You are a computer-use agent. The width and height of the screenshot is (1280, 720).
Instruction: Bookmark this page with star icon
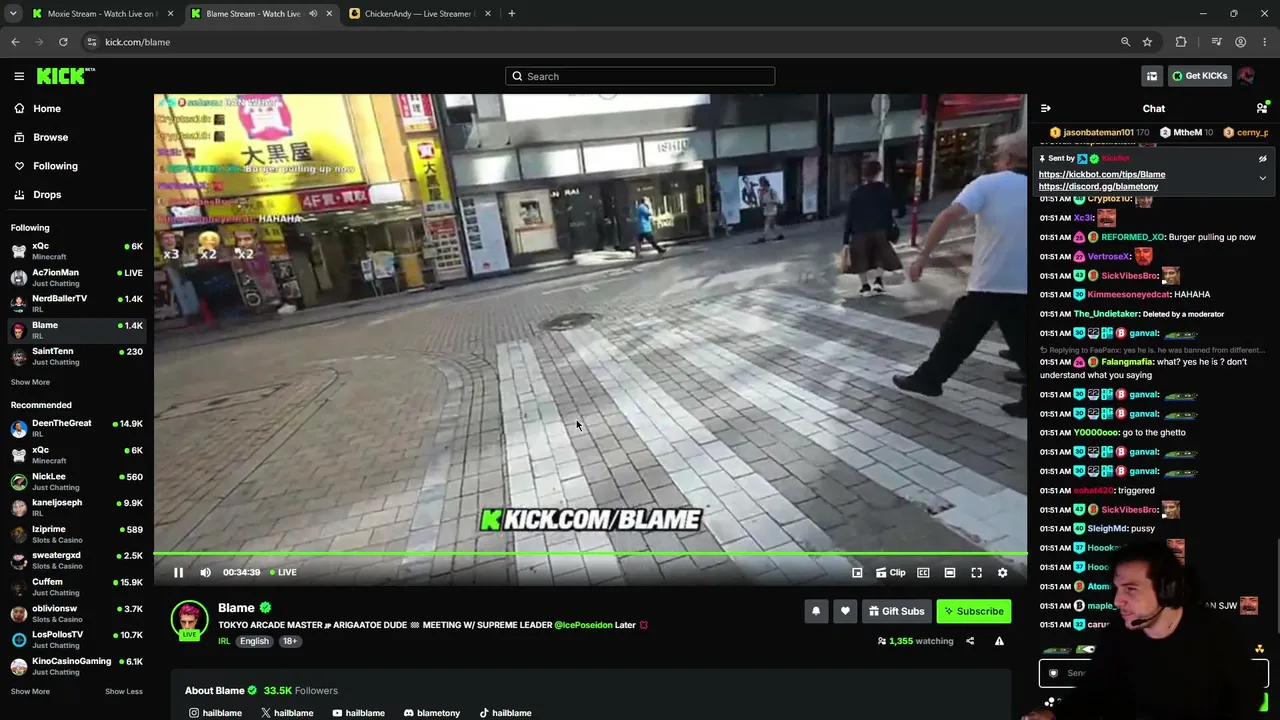click(1147, 42)
